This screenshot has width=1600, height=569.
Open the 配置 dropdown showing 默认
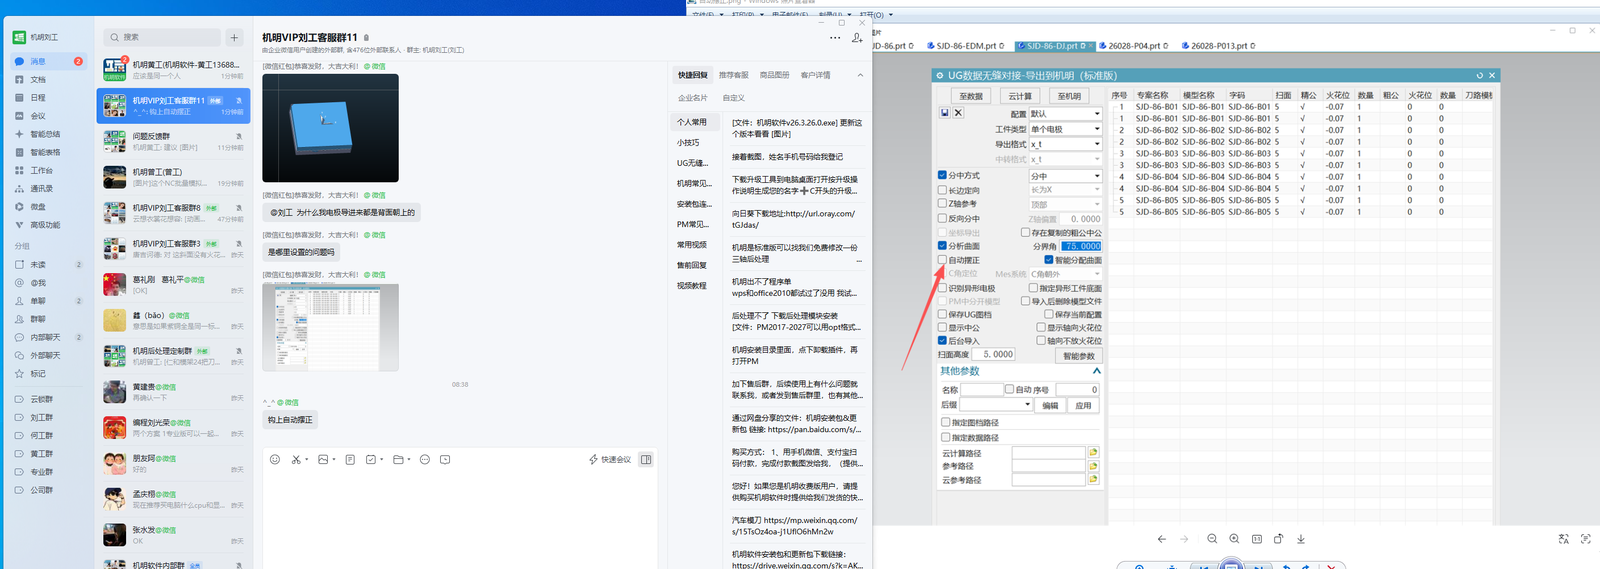click(1065, 114)
